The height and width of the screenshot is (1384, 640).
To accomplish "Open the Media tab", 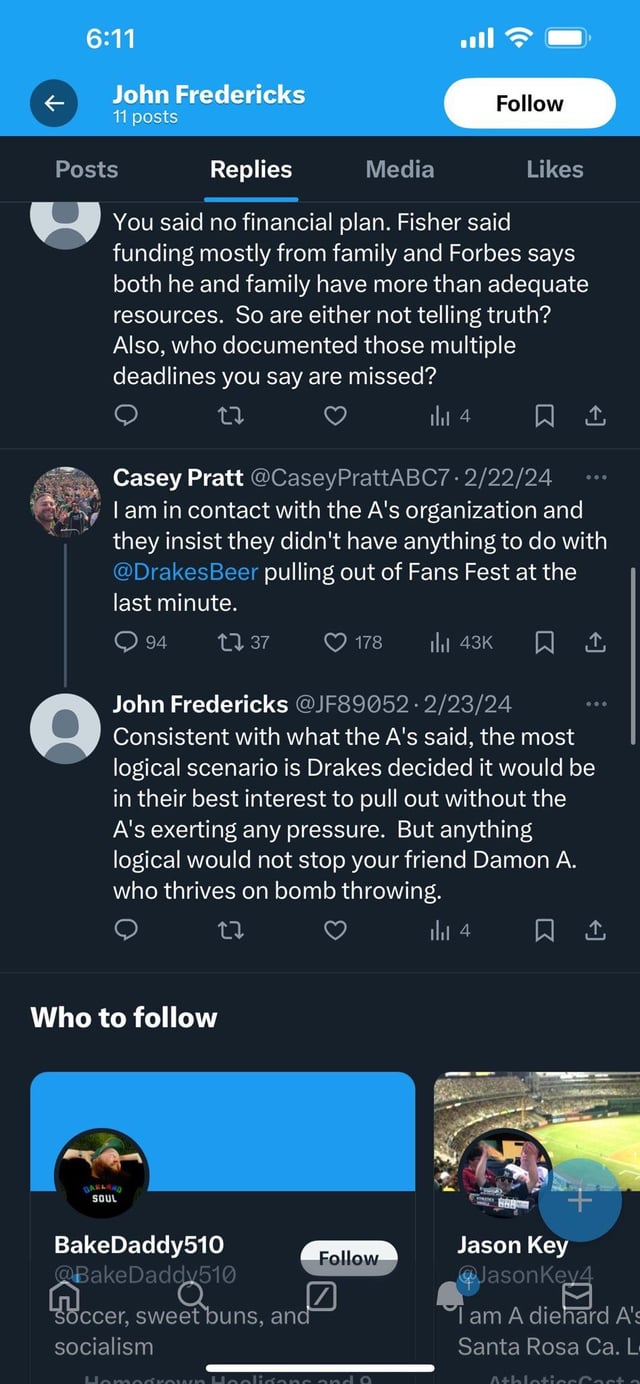I will [400, 169].
